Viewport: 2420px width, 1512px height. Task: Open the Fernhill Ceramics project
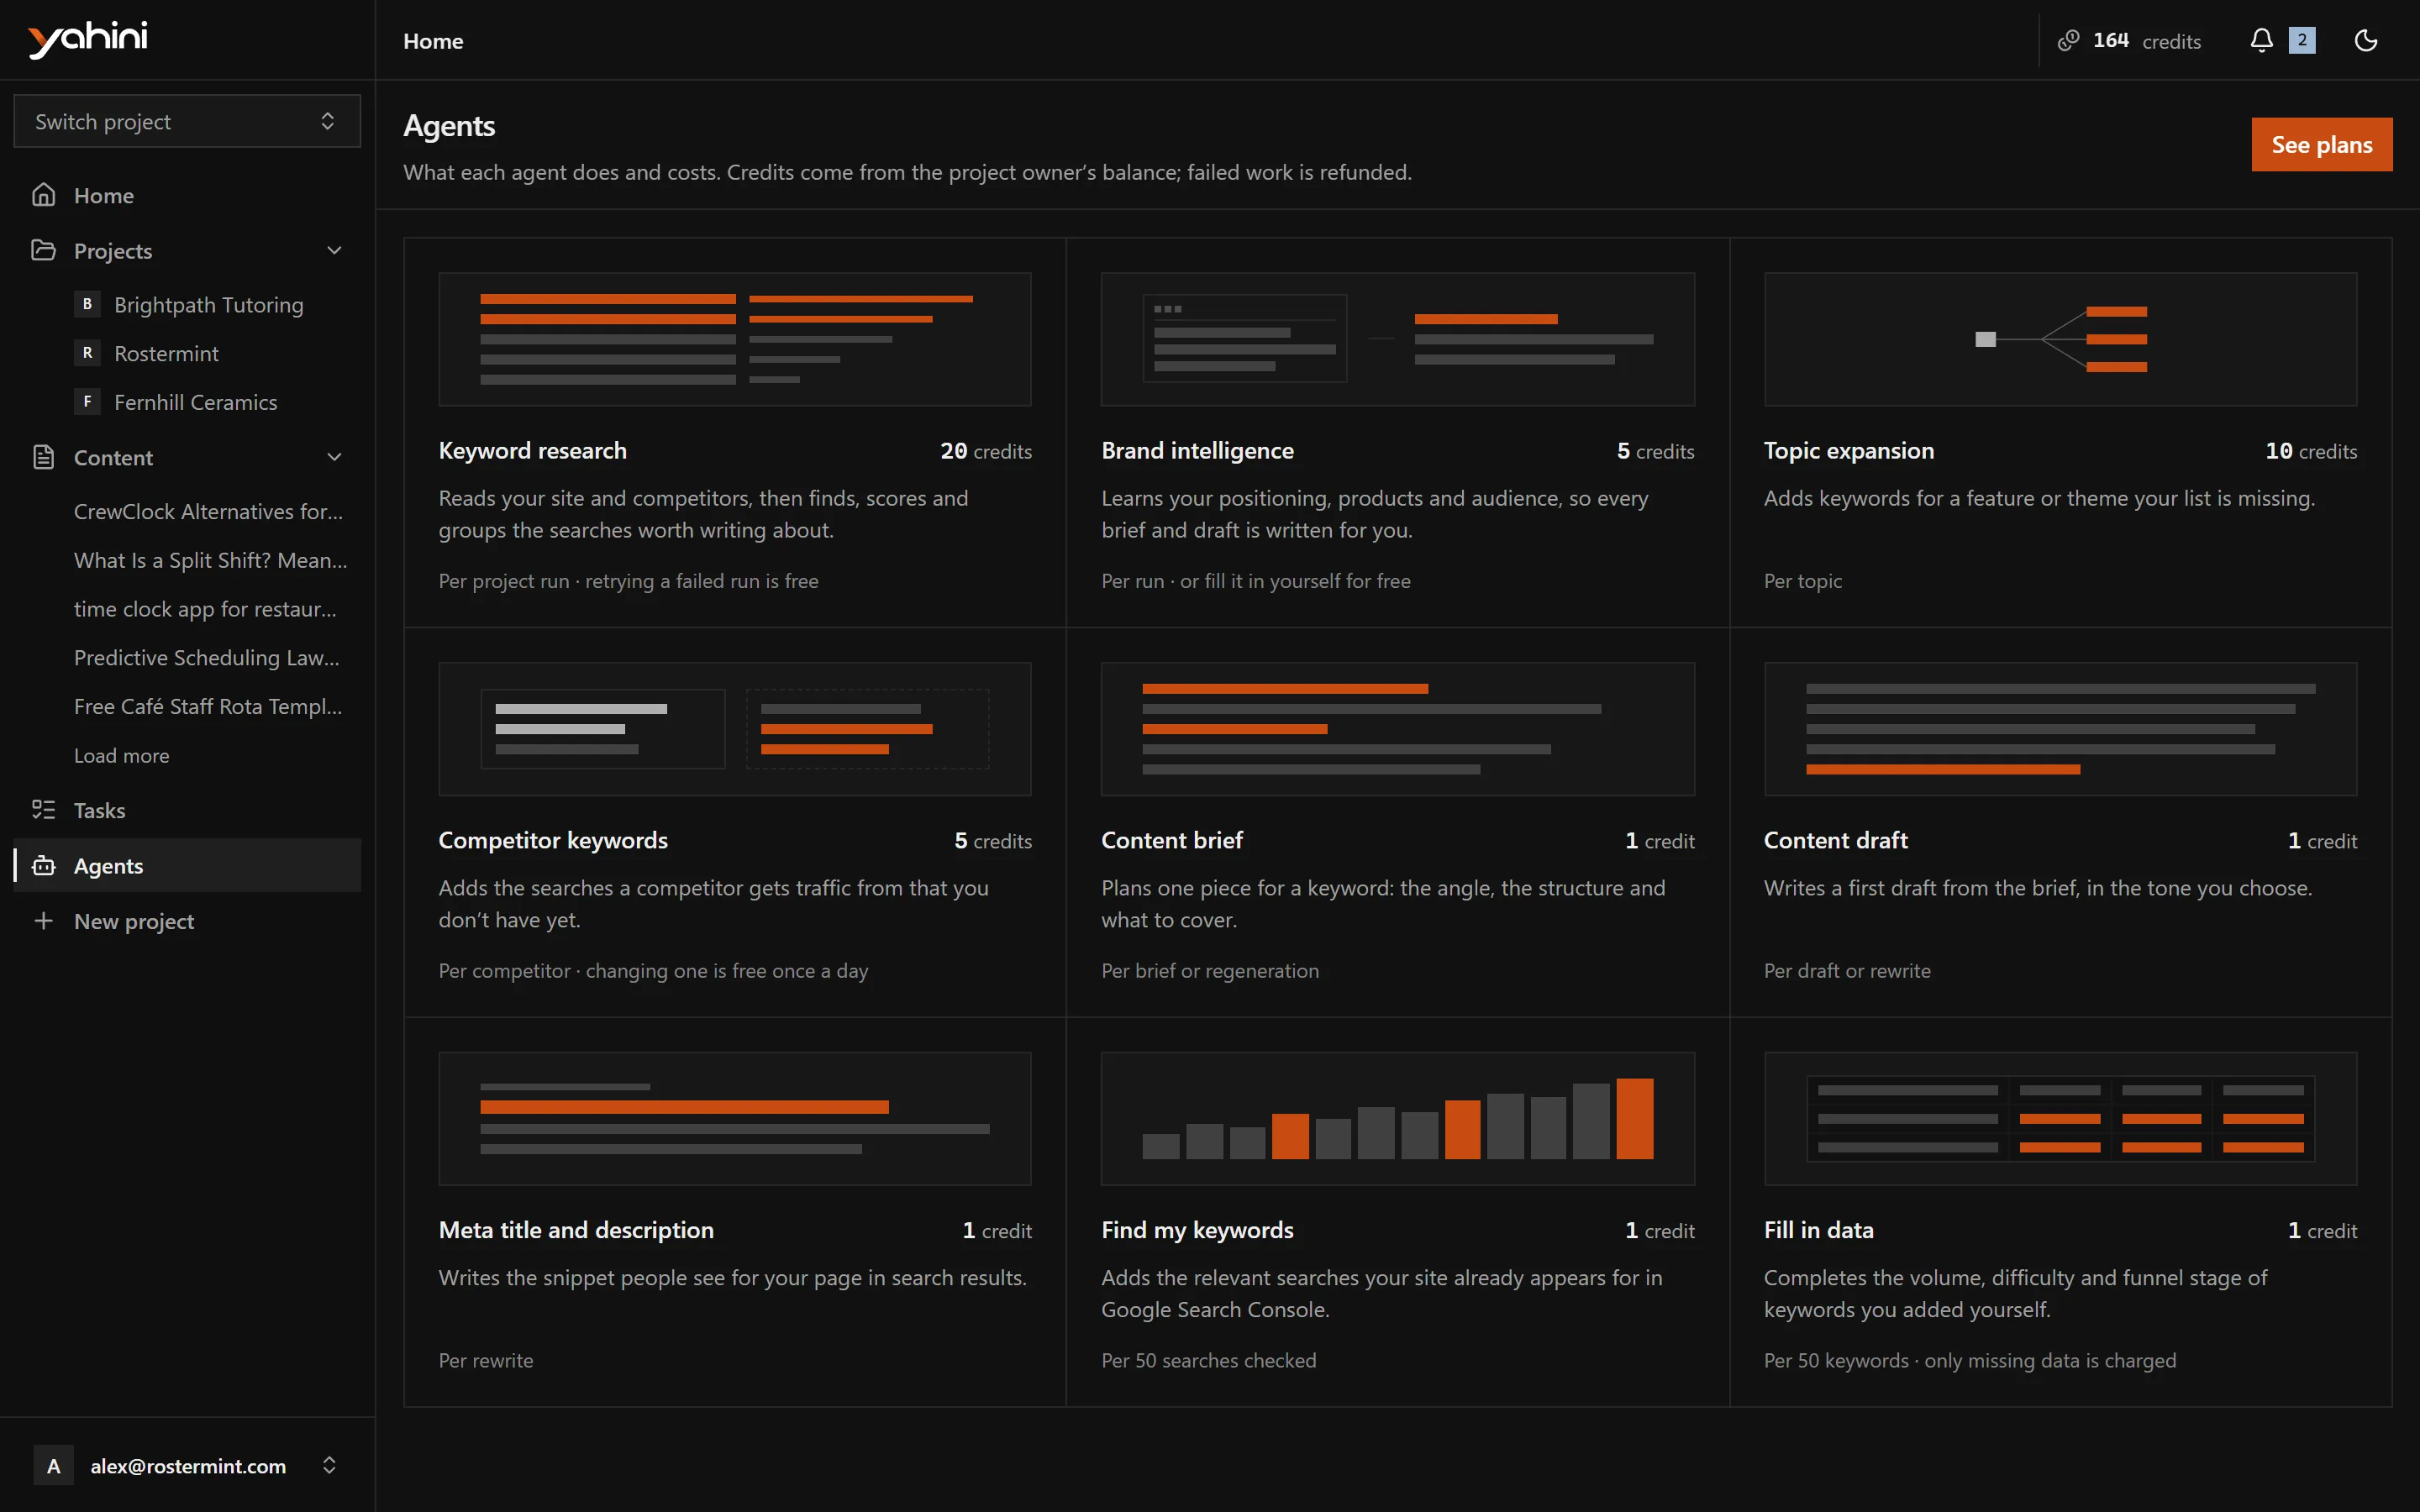(195, 402)
